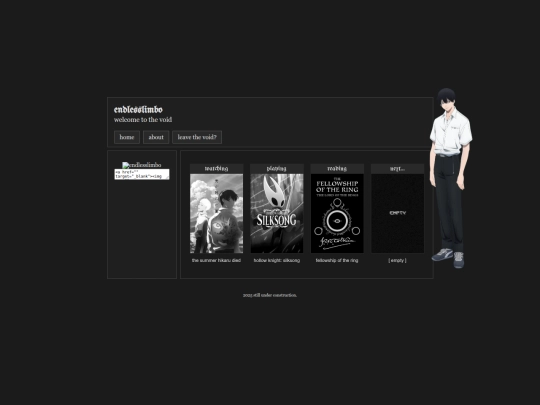Click the EMPTY placeholder card image
540x405 pixels.
pos(397,214)
